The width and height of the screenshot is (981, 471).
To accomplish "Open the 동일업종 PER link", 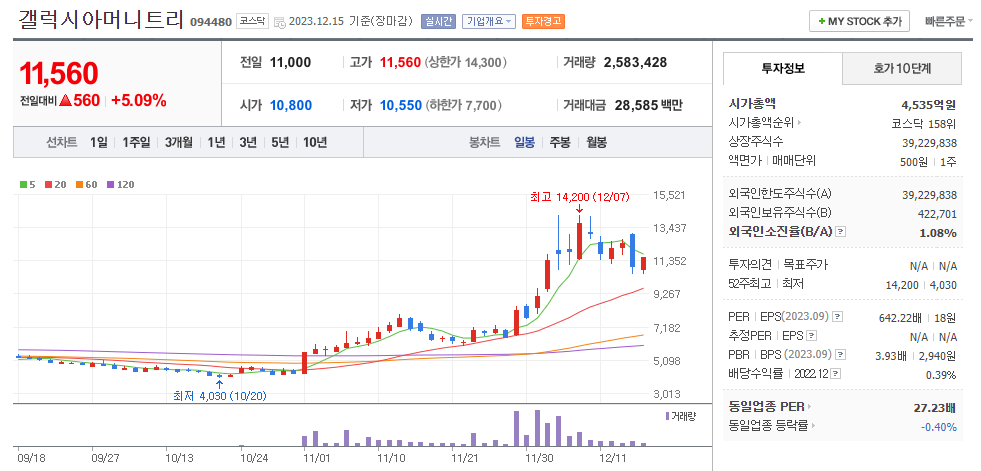I will pyautogui.click(x=770, y=407).
